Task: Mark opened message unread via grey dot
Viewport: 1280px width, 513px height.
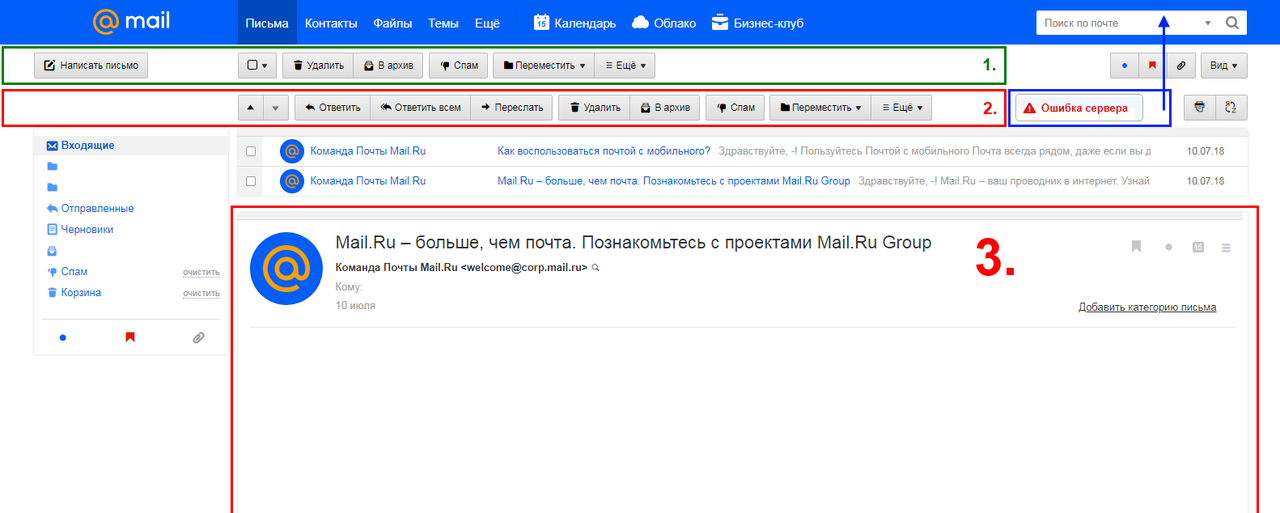Action: (1168, 247)
